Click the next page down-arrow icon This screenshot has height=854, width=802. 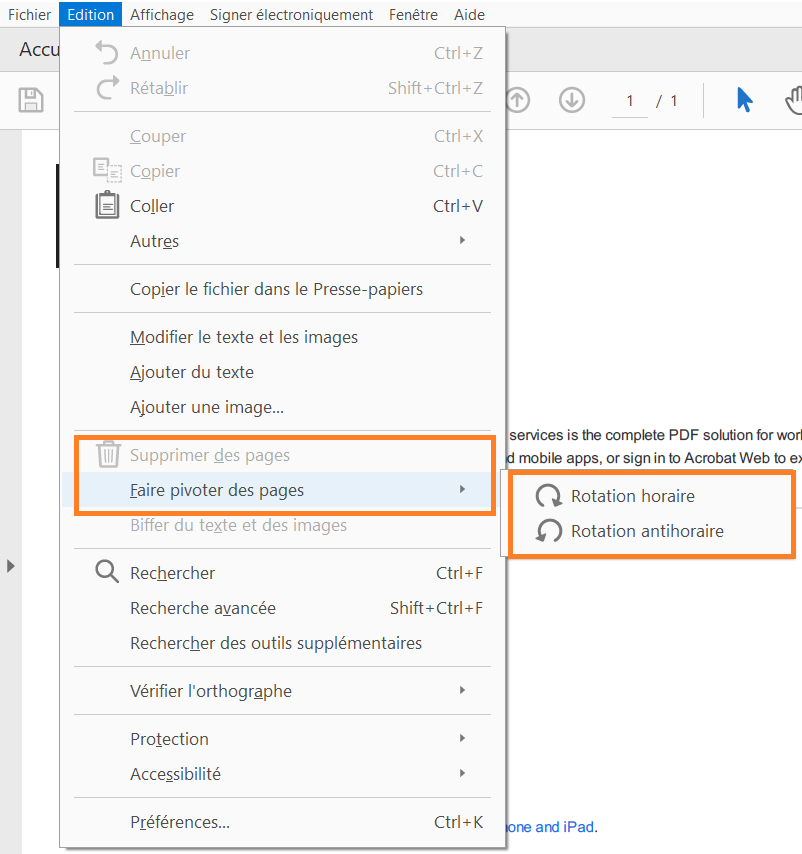571,100
